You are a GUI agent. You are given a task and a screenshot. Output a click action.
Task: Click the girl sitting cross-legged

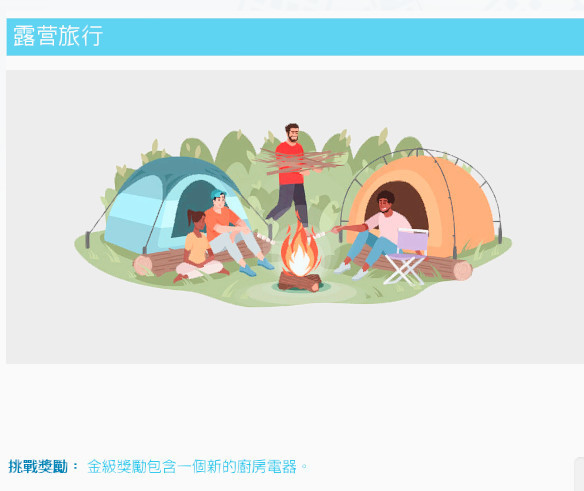click(x=199, y=248)
